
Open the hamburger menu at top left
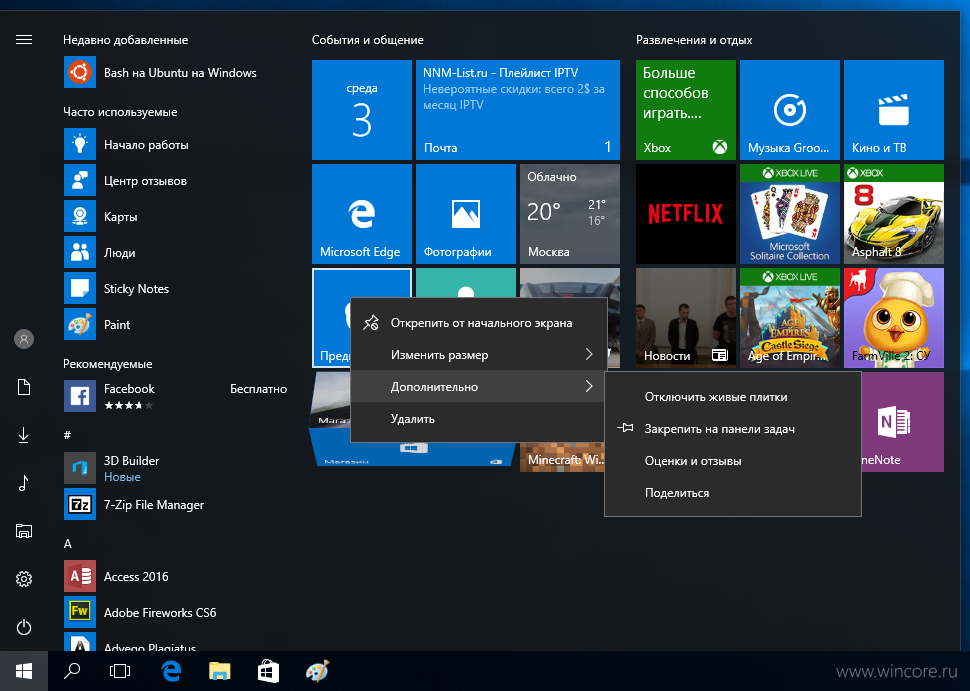[24, 40]
